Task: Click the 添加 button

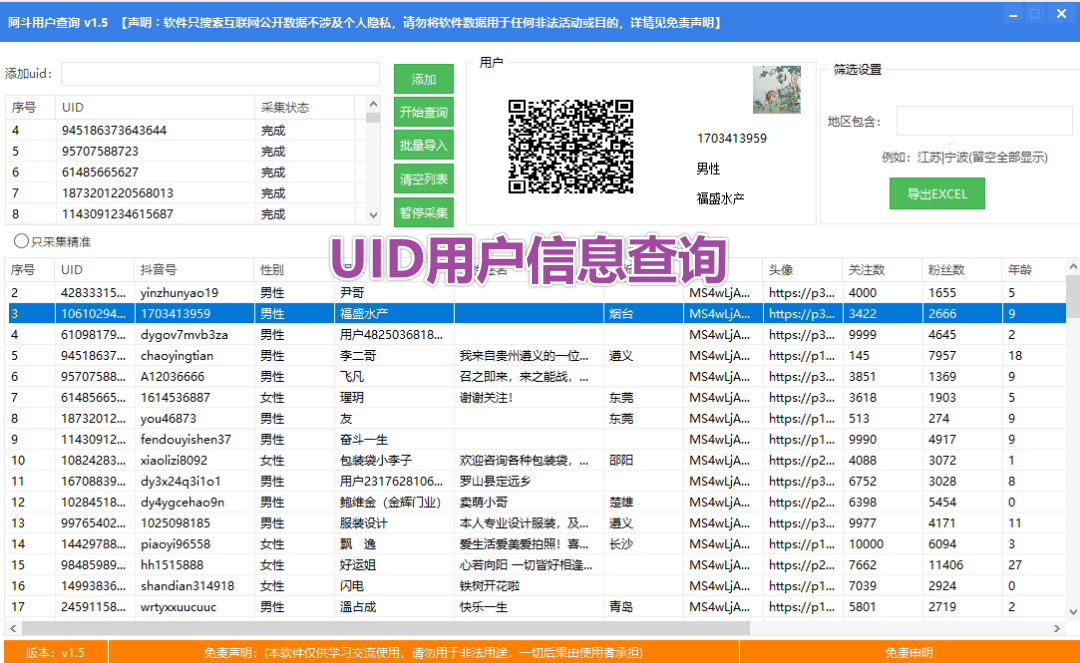Action: 424,78
